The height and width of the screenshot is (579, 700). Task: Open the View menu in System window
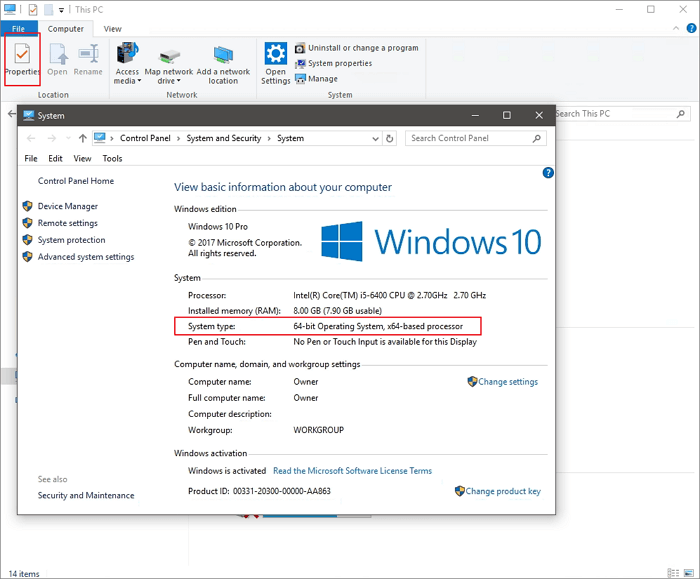[x=82, y=158]
